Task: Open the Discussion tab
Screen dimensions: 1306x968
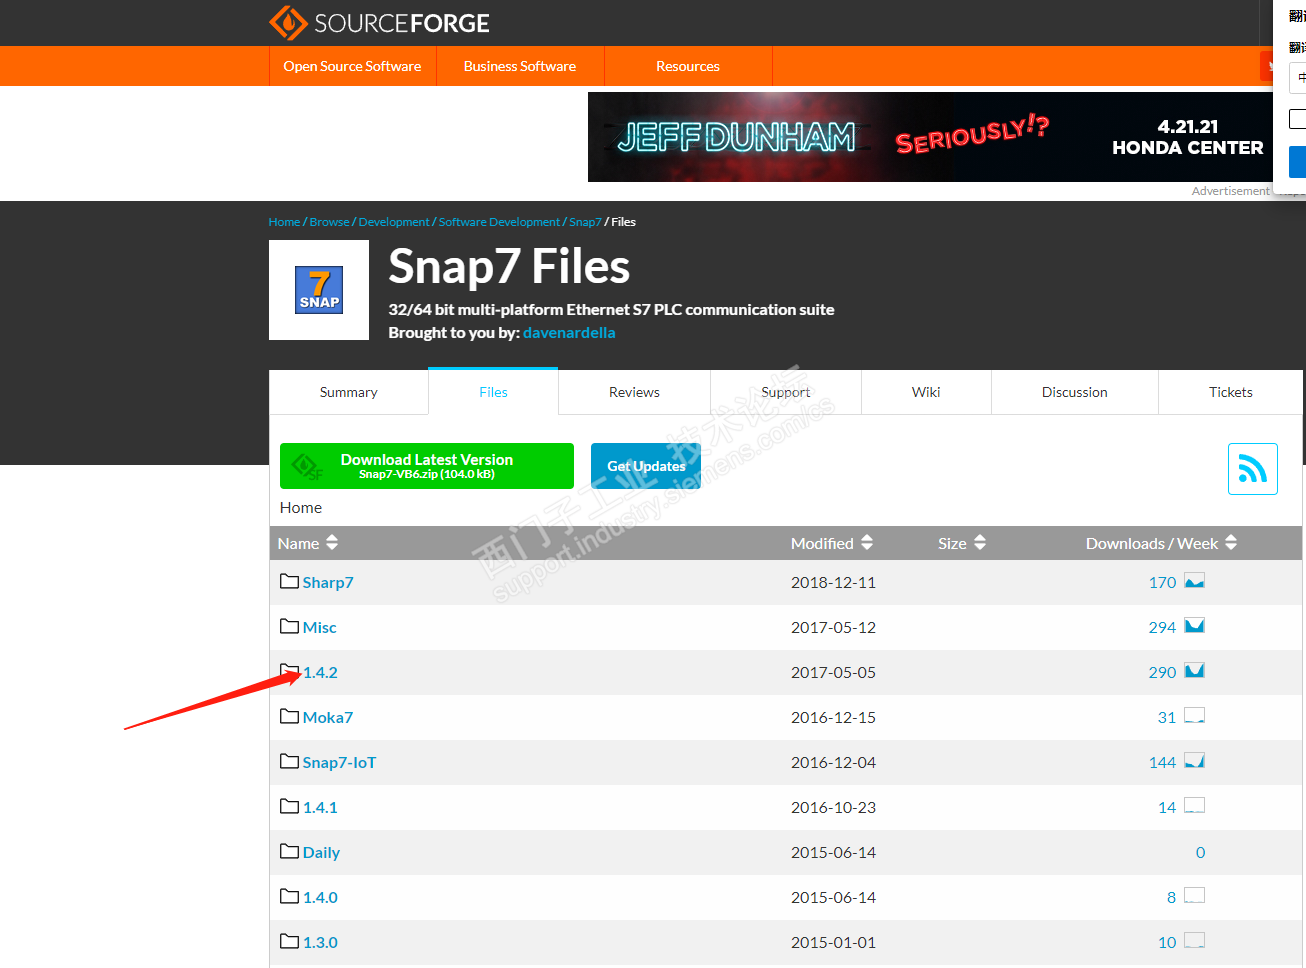Action: click(1075, 392)
